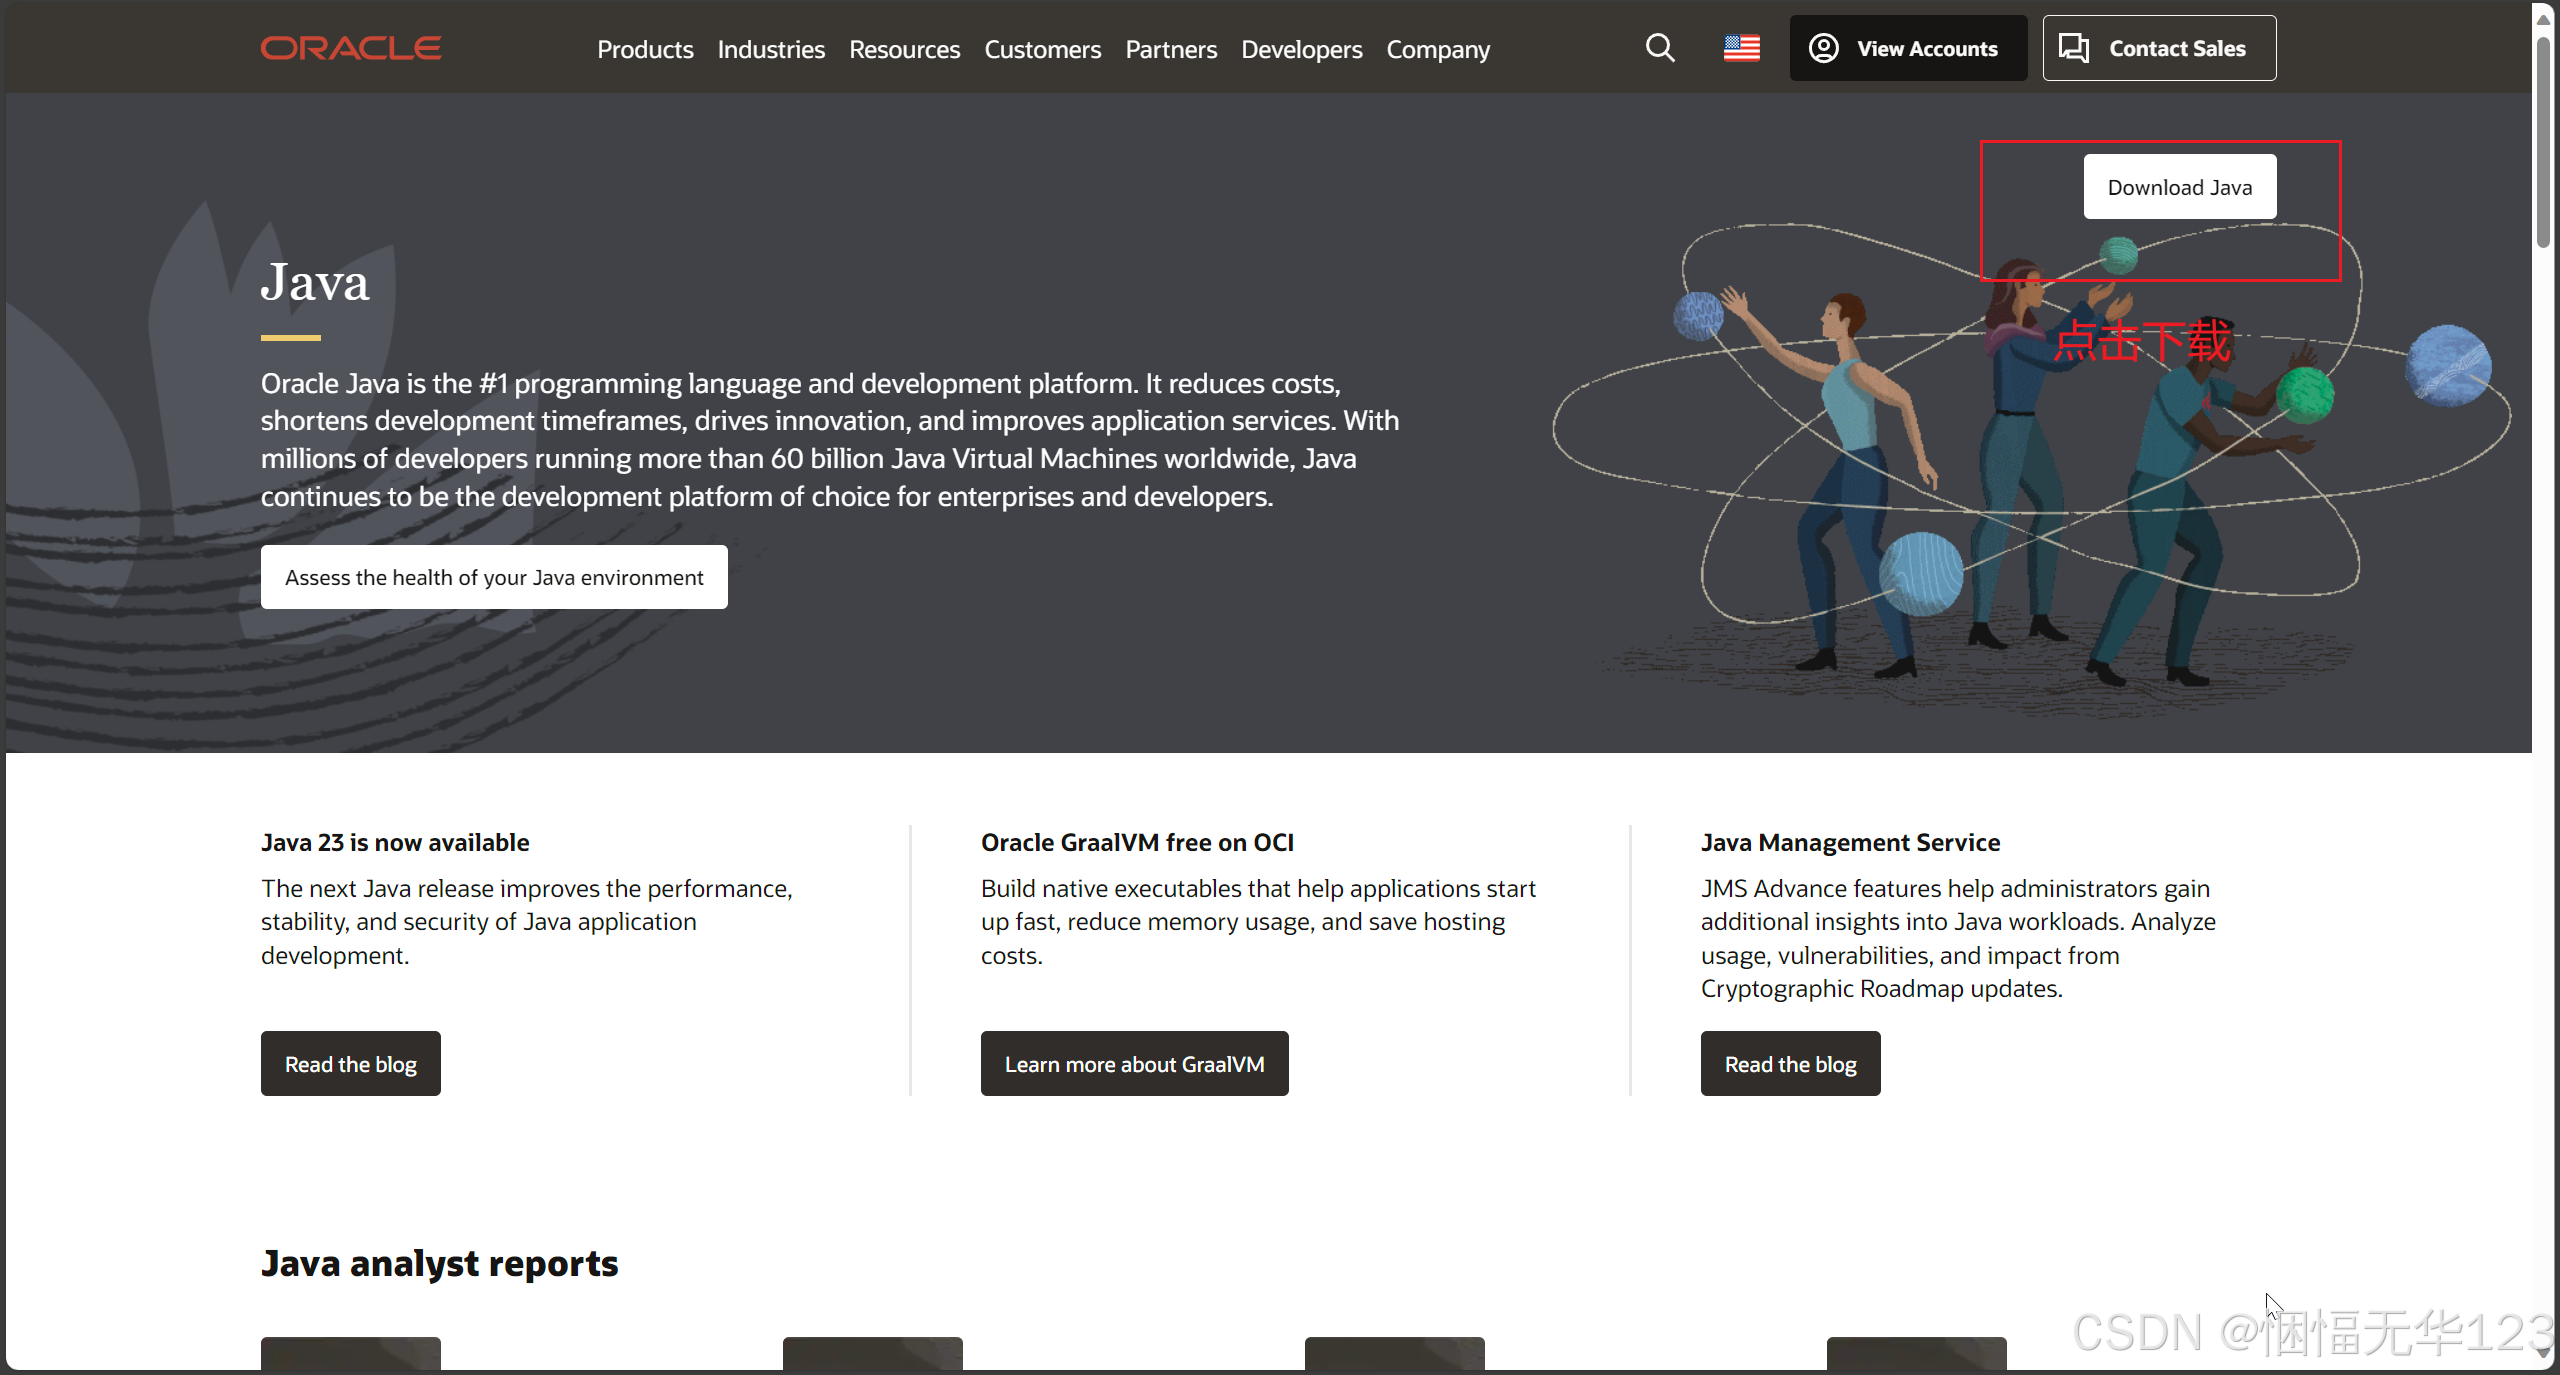Click the Download Java button
The height and width of the screenshot is (1375, 2560).
2179,187
